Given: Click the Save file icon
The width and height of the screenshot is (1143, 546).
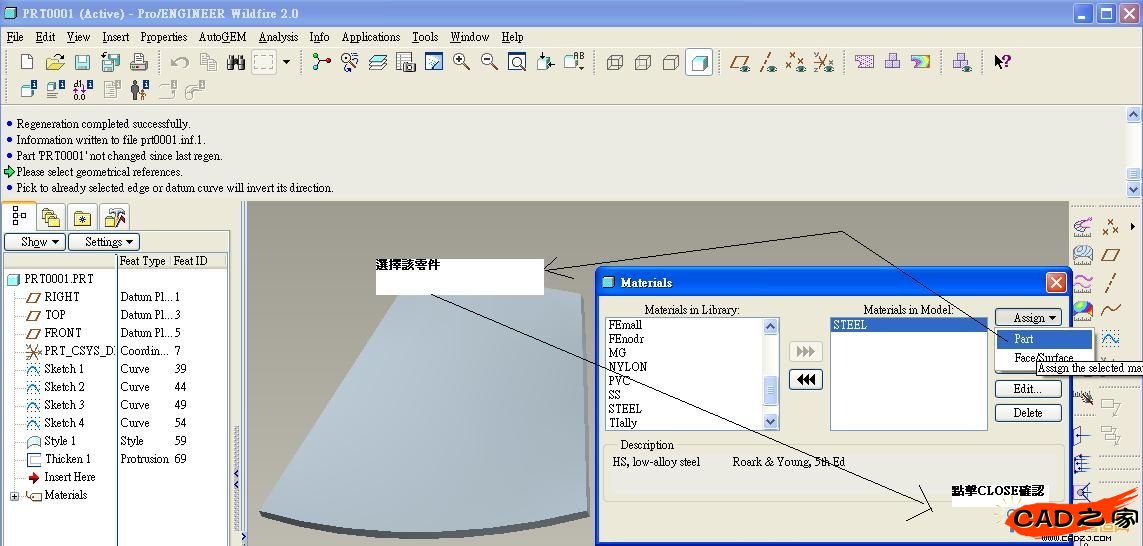Looking at the screenshot, I should coord(82,62).
